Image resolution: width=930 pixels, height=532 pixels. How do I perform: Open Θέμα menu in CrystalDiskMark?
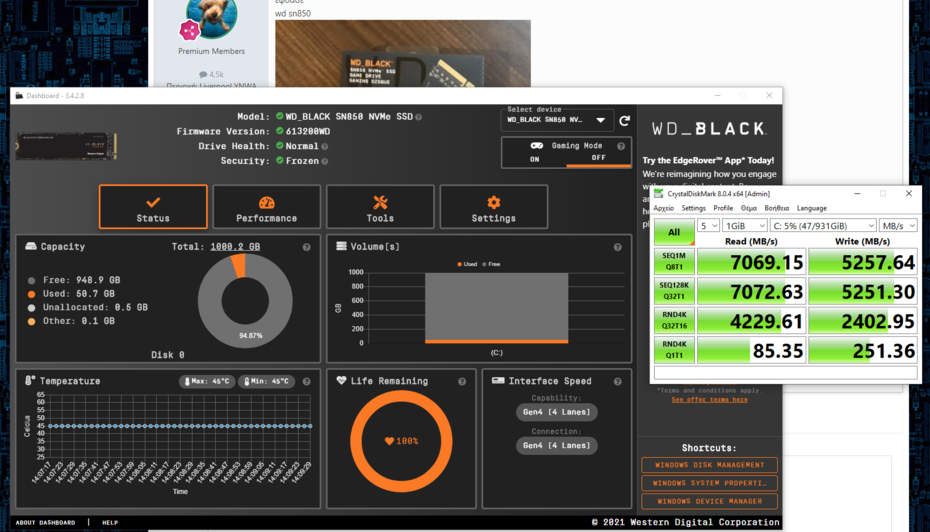tap(749, 208)
